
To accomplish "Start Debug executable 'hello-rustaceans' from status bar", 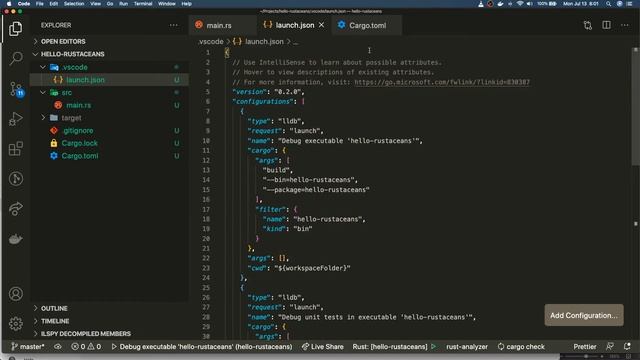I will coord(202,347).
